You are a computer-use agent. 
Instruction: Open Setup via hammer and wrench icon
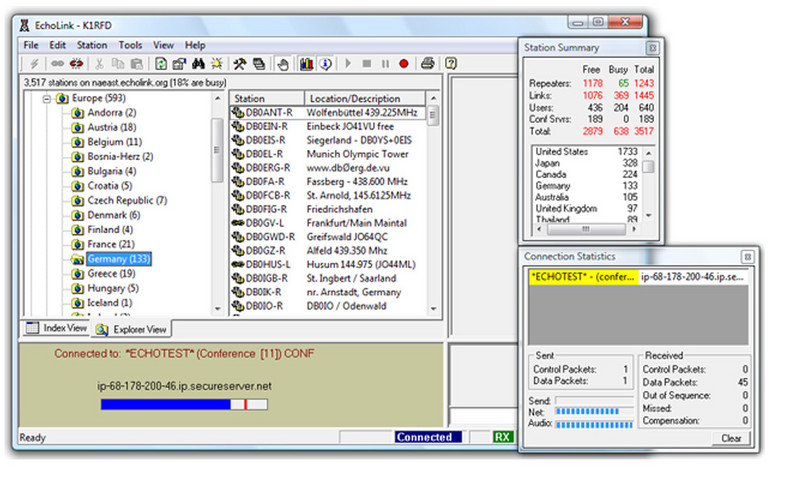(240, 64)
